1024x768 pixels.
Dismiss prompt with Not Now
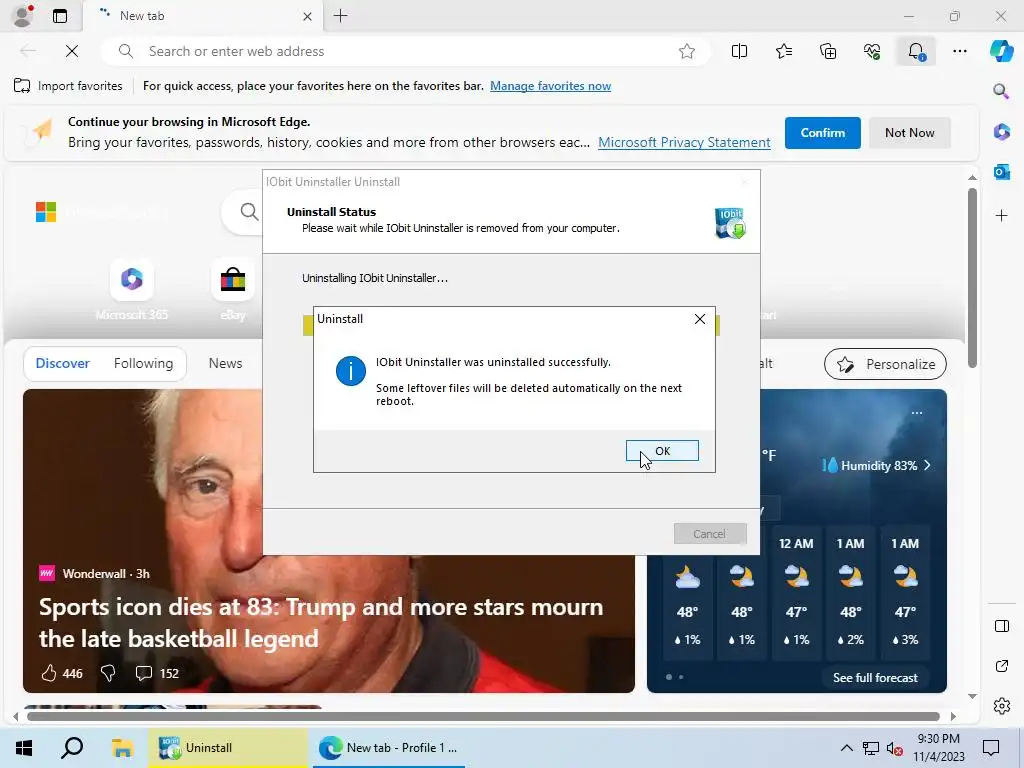[909, 133]
